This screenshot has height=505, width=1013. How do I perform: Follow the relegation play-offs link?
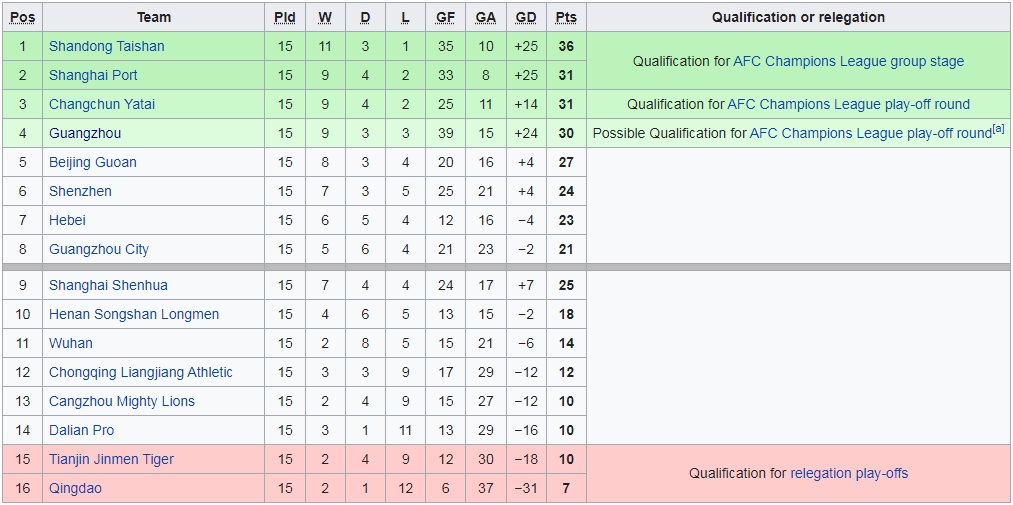(849, 473)
